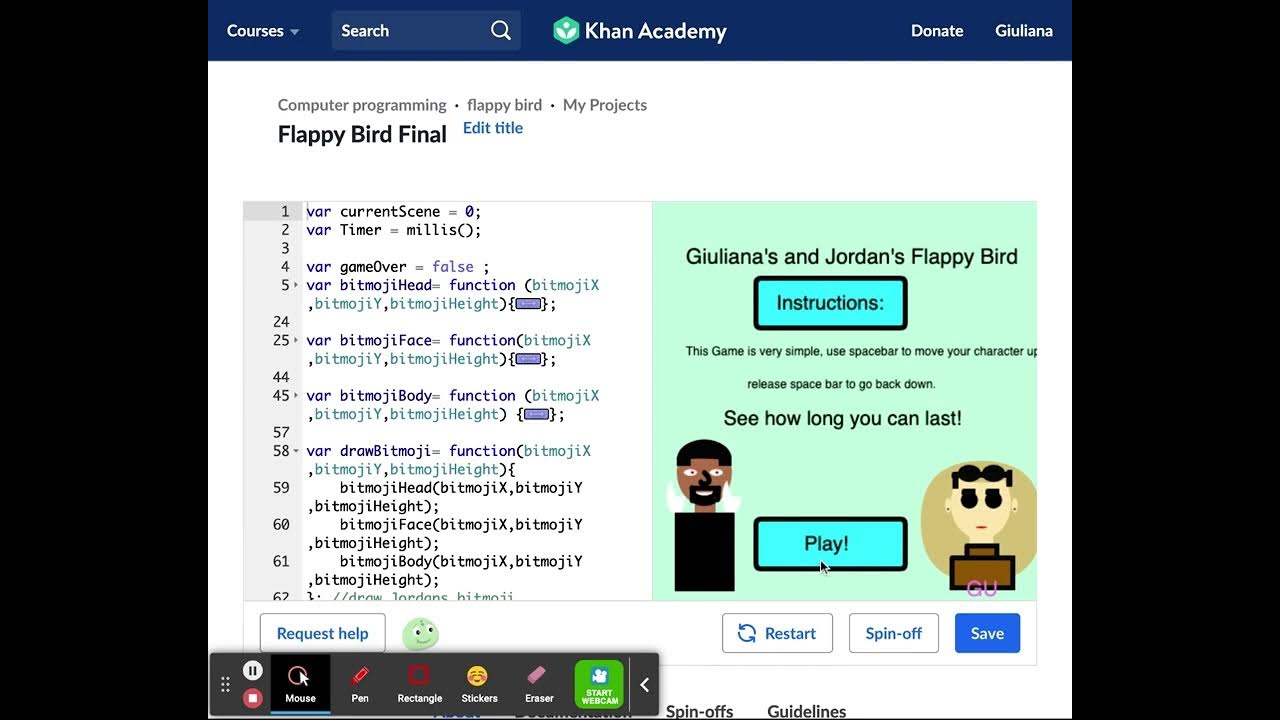Viewport: 1280px width, 720px height.
Task: Click Request help button
Action: tap(322, 633)
